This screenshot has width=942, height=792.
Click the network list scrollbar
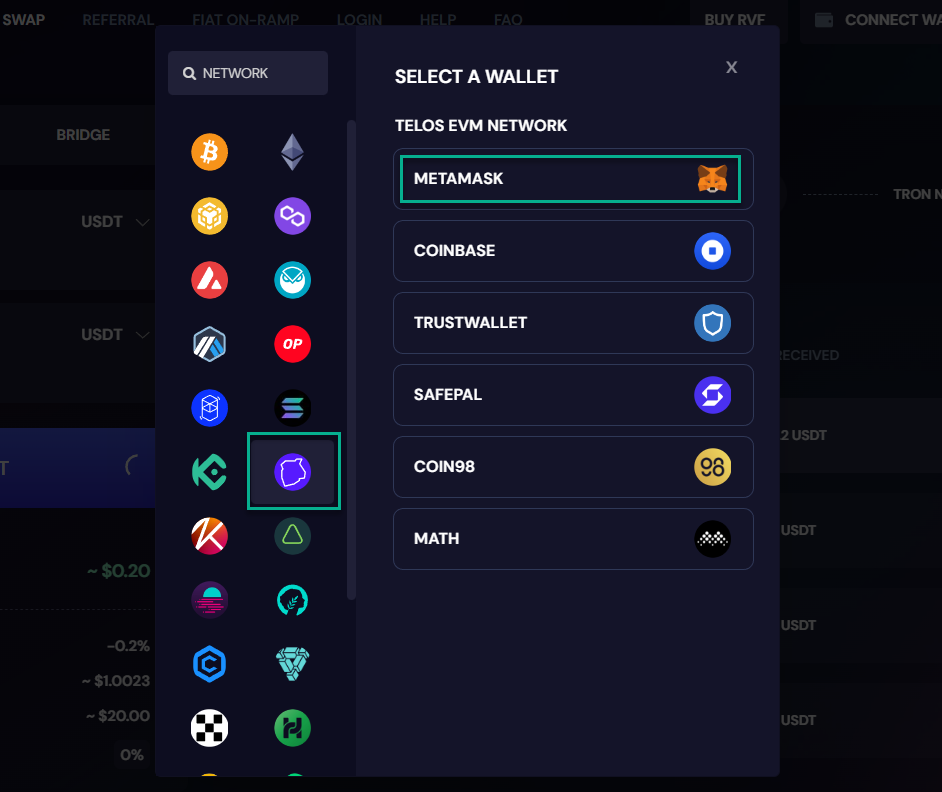[351, 359]
